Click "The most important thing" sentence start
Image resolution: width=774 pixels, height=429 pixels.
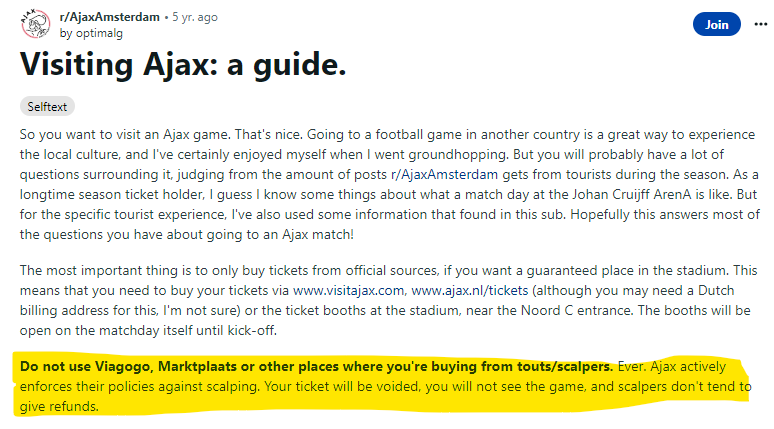(x=99, y=271)
